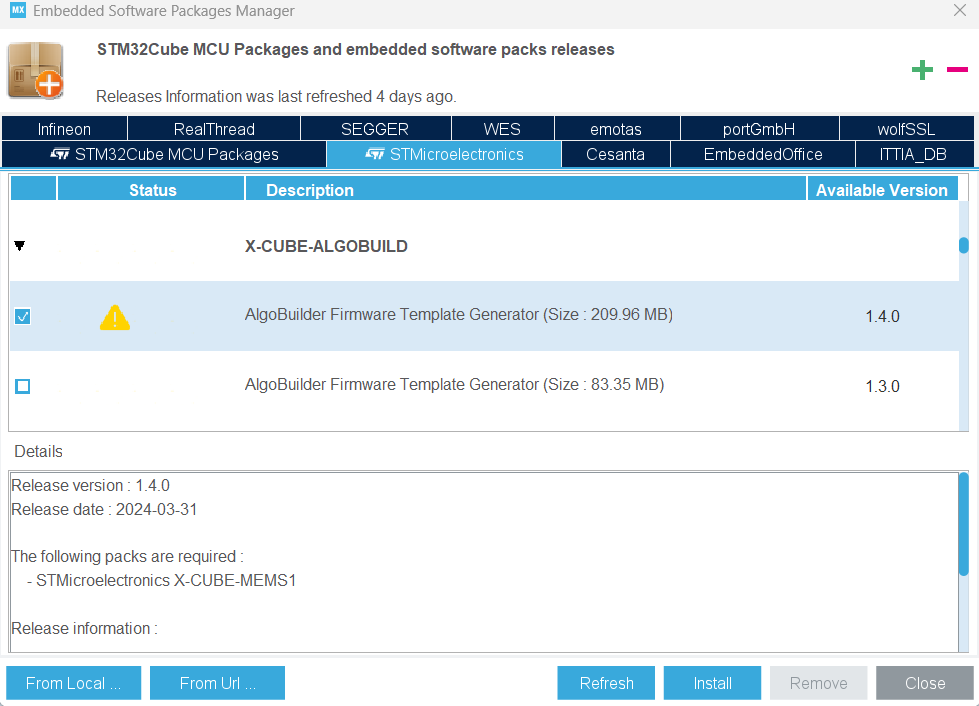979x706 pixels.
Task: Select the wolfSSL tab
Action: (x=906, y=129)
